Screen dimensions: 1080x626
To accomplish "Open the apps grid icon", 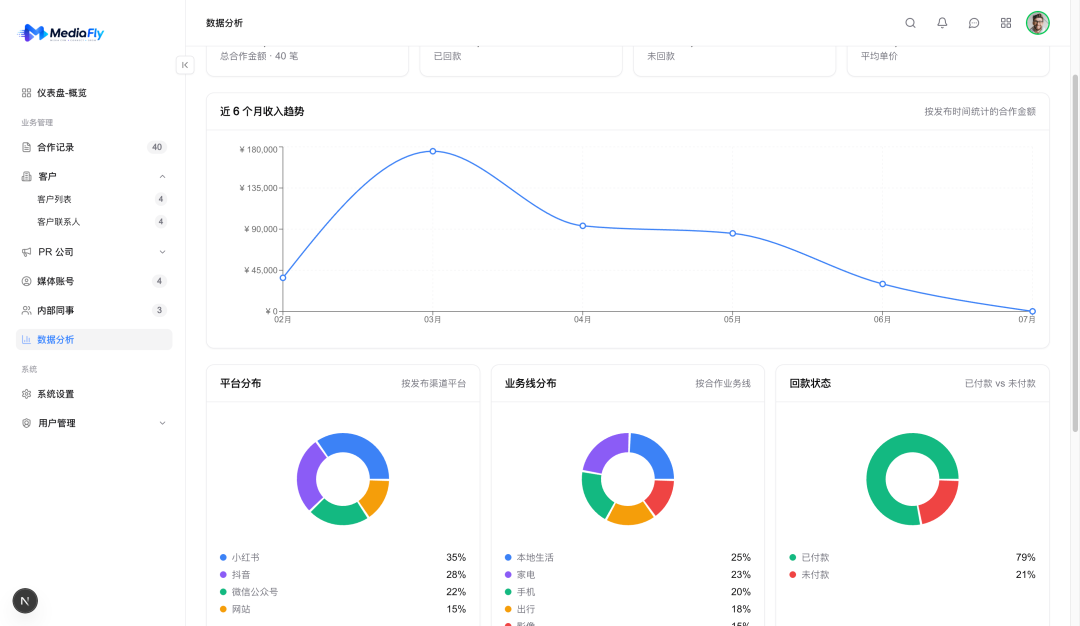I will (1006, 23).
